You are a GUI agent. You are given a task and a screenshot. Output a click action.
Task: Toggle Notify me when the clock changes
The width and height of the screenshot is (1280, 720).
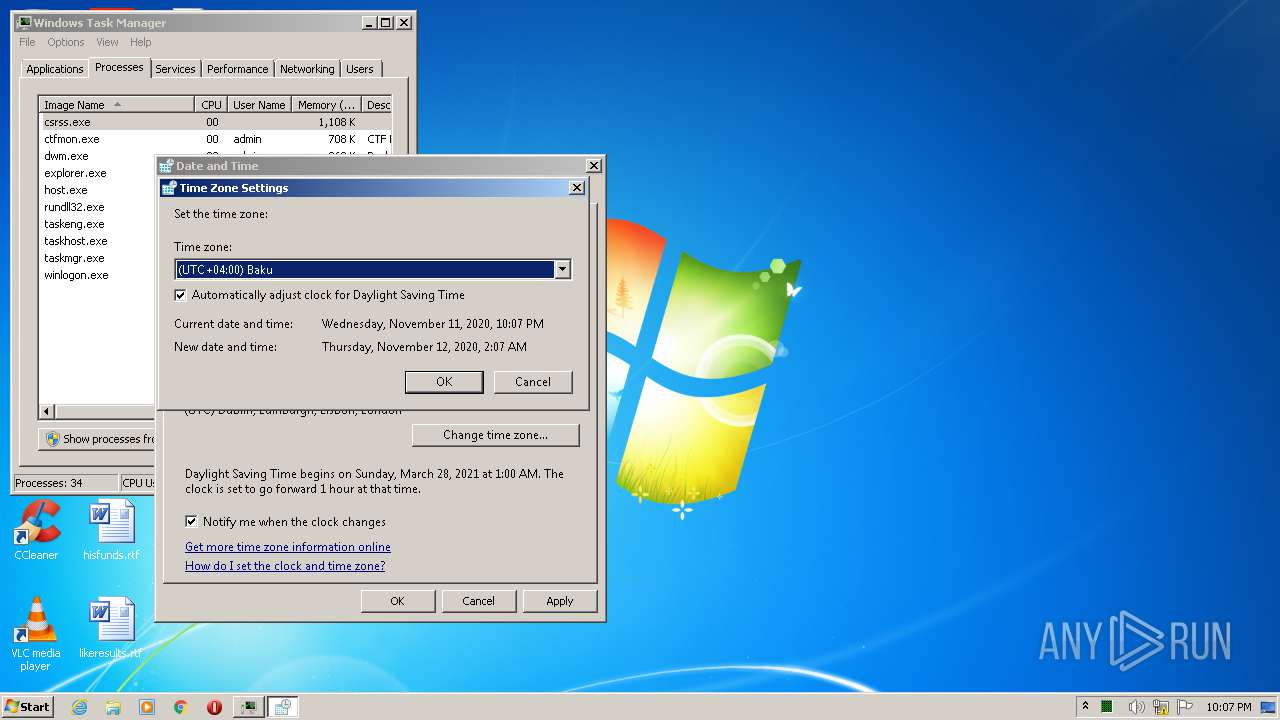[191, 522]
